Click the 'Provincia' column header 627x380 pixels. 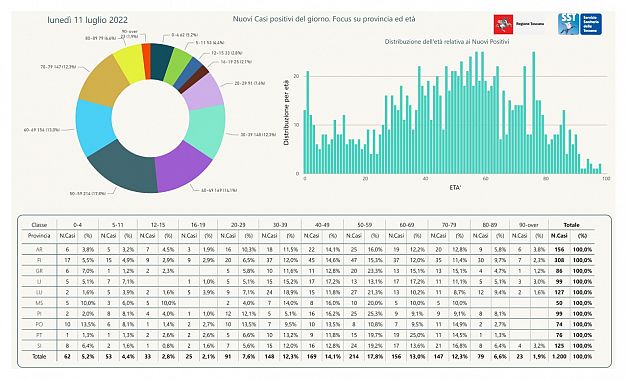39,236
